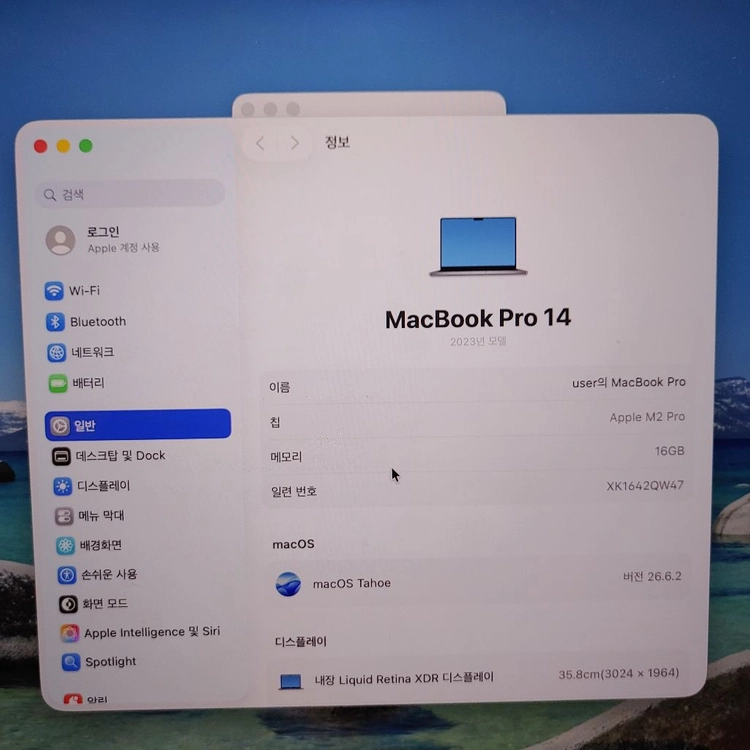
Task: Click the computer name user의 MacBook Pro
Action: 629,382
